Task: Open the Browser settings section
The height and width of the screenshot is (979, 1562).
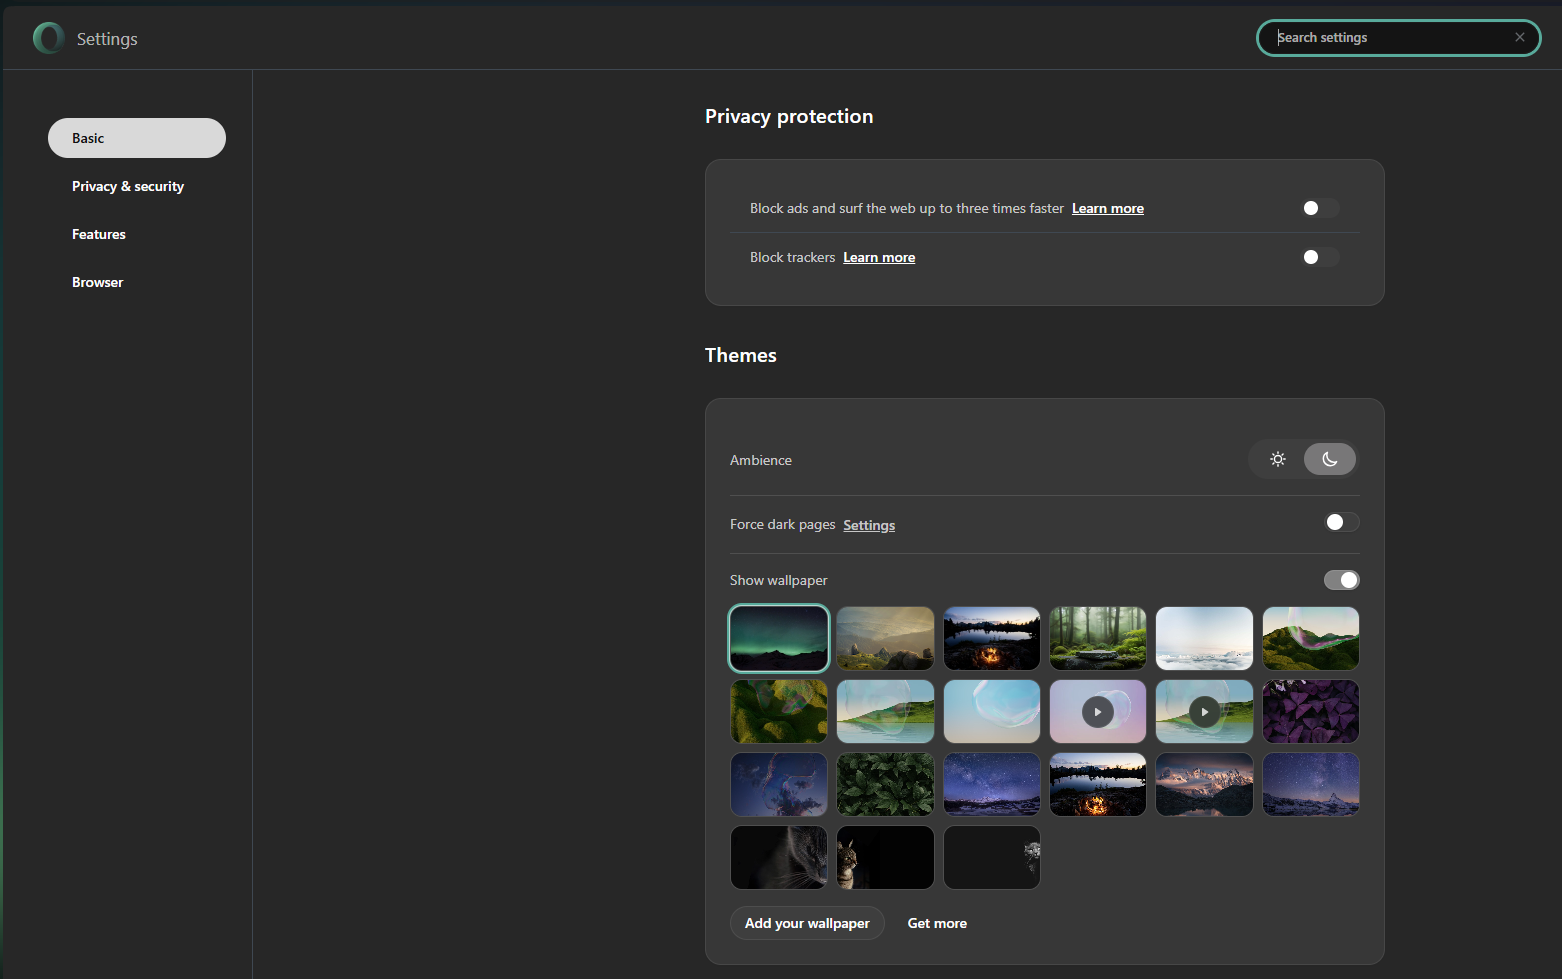Action: pos(98,282)
